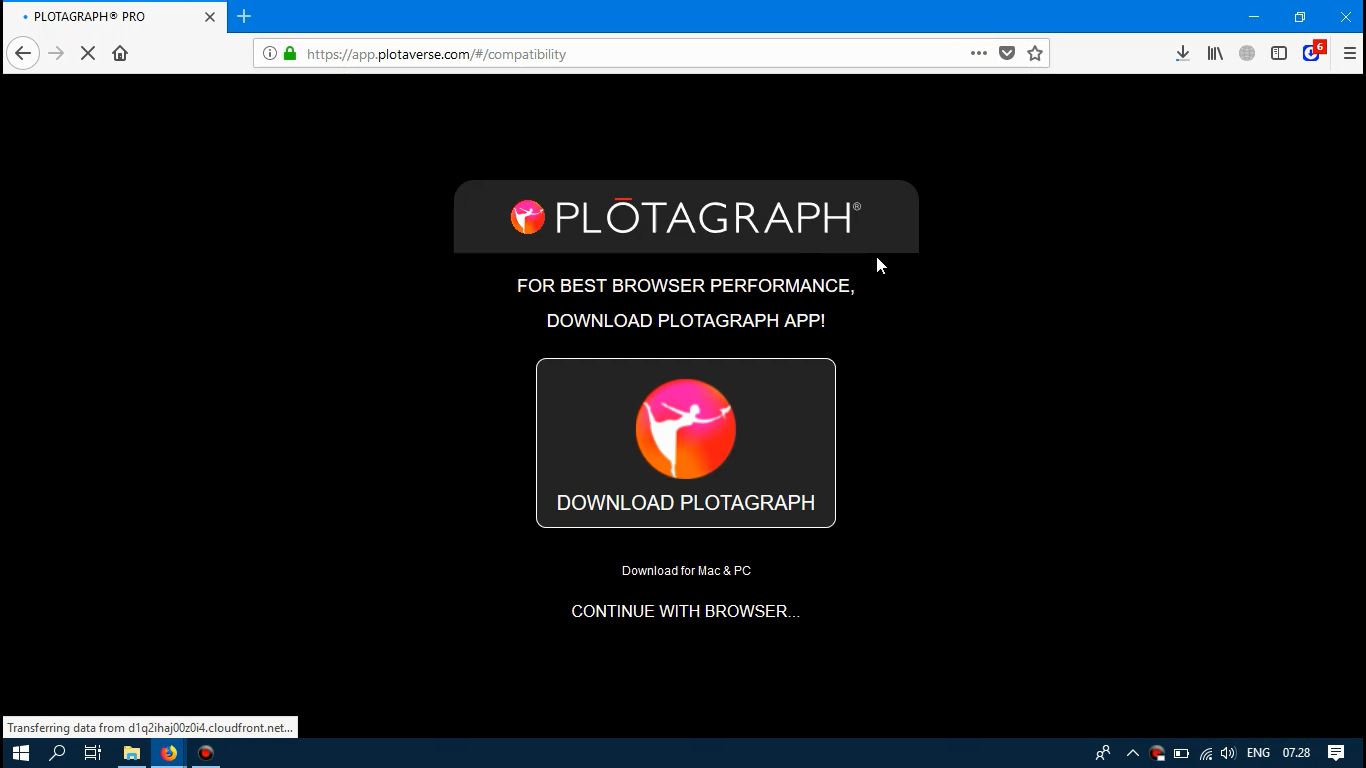Screen dimensions: 1366x768
Task: Open Windows taskbar search
Action: pyautogui.click(x=57, y=753)
